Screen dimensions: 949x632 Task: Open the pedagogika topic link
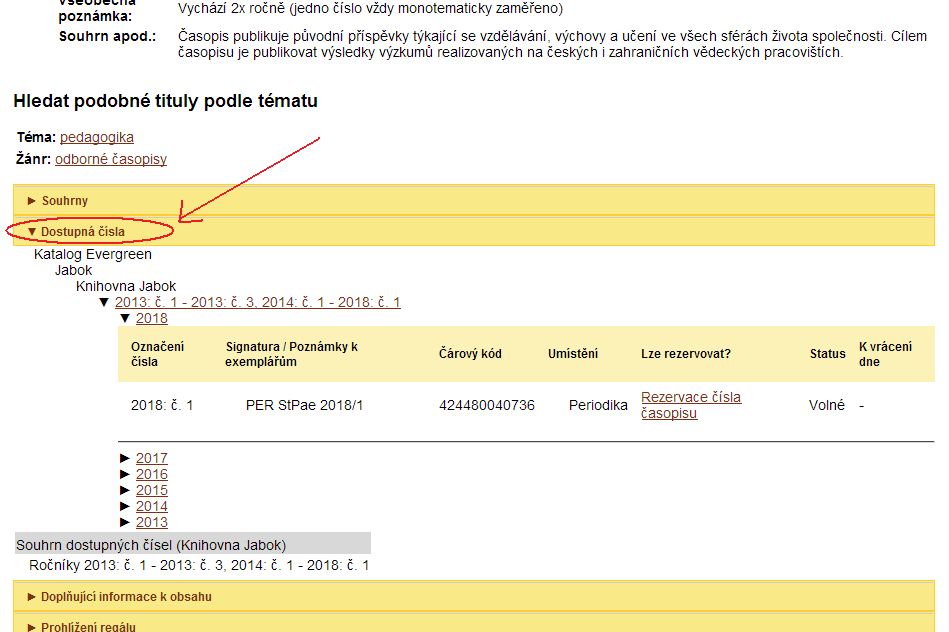coord(97,137)
